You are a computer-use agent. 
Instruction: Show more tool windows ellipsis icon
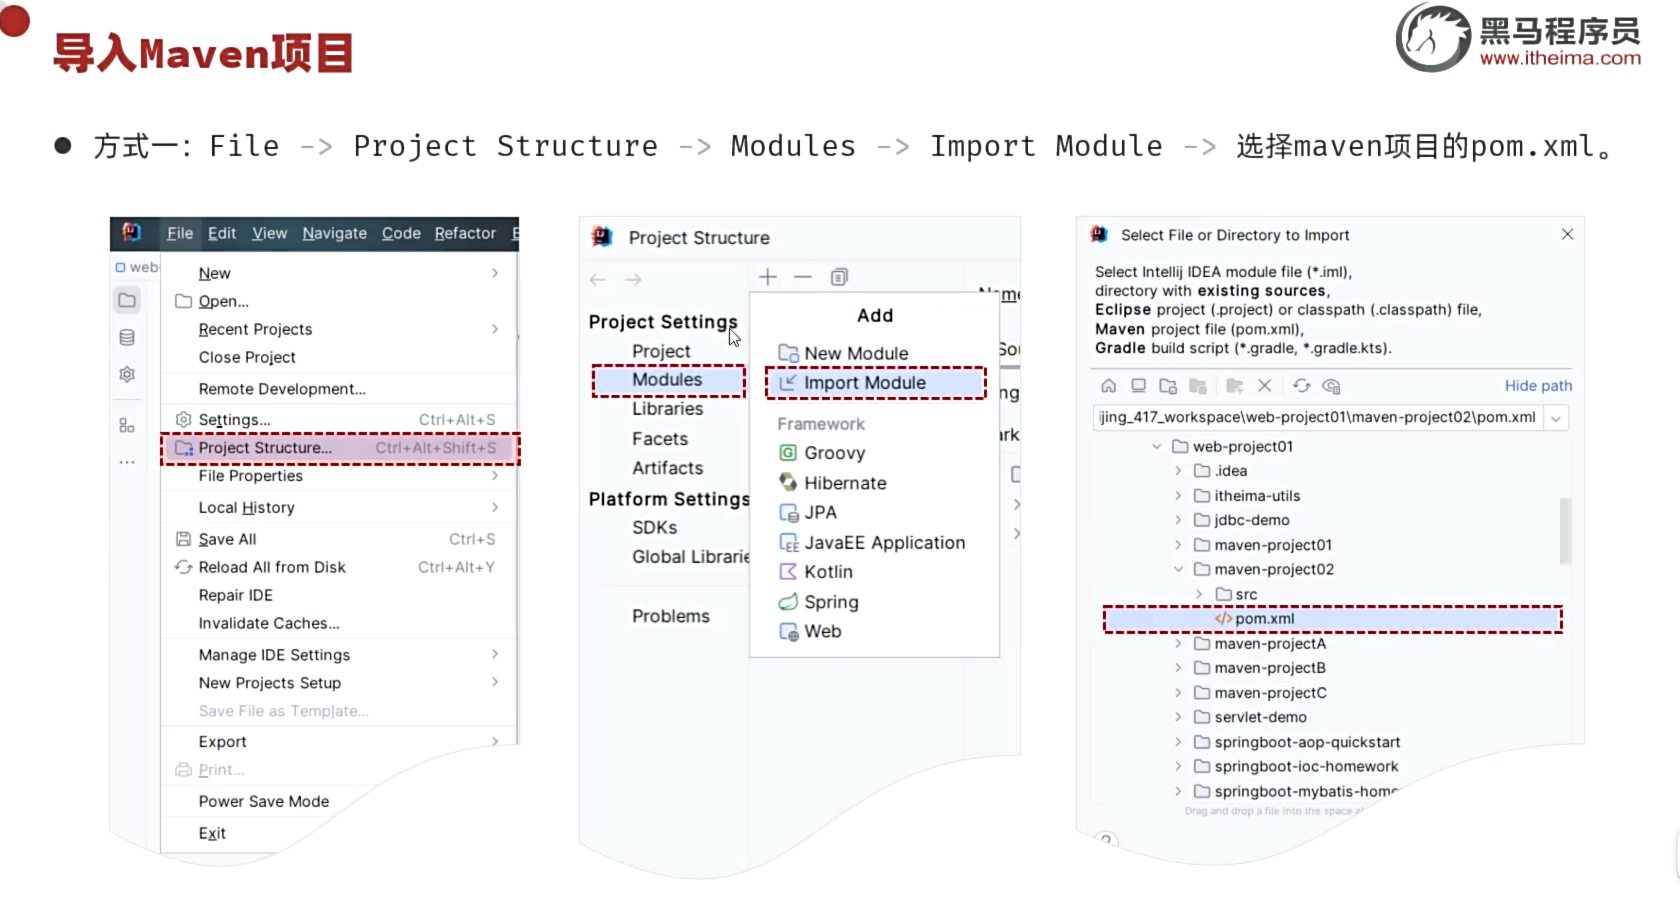127,462
